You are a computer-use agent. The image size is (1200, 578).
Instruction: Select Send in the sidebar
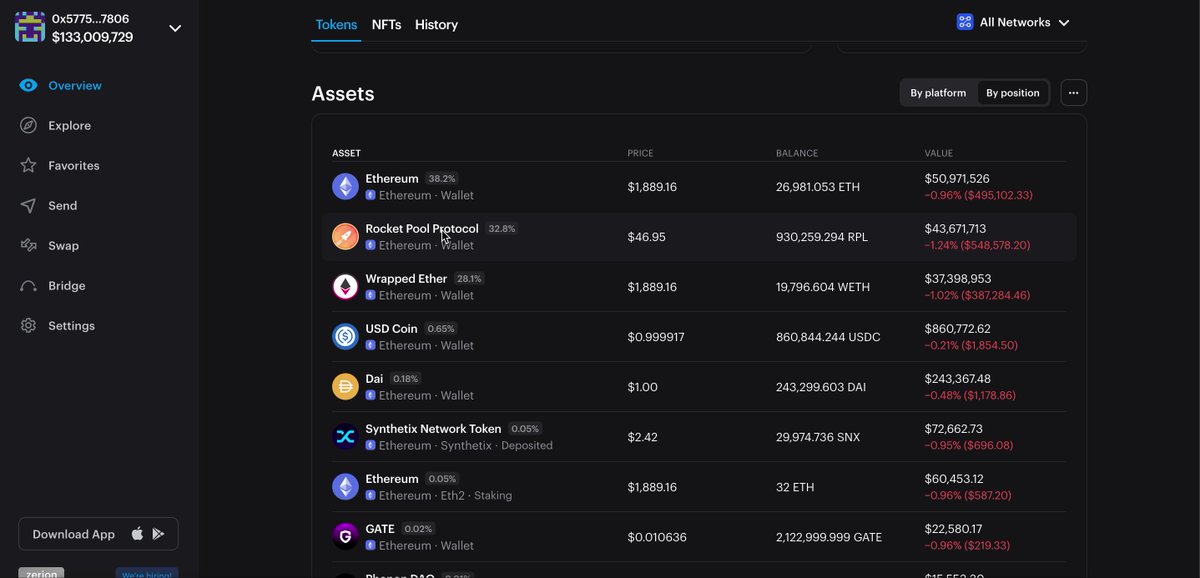point(62,206)
